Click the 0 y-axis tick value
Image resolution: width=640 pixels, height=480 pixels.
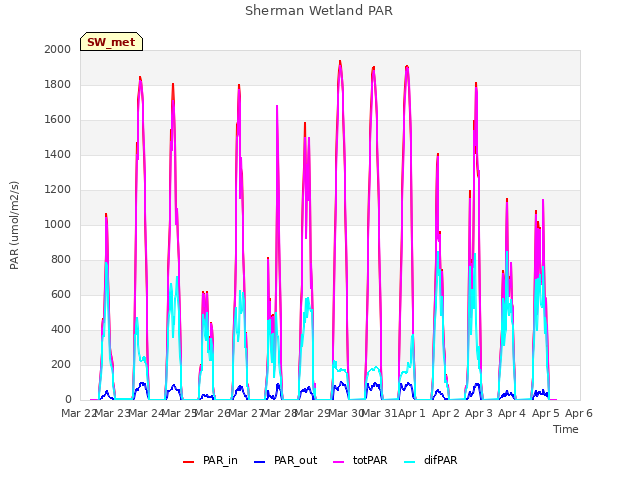68,400
